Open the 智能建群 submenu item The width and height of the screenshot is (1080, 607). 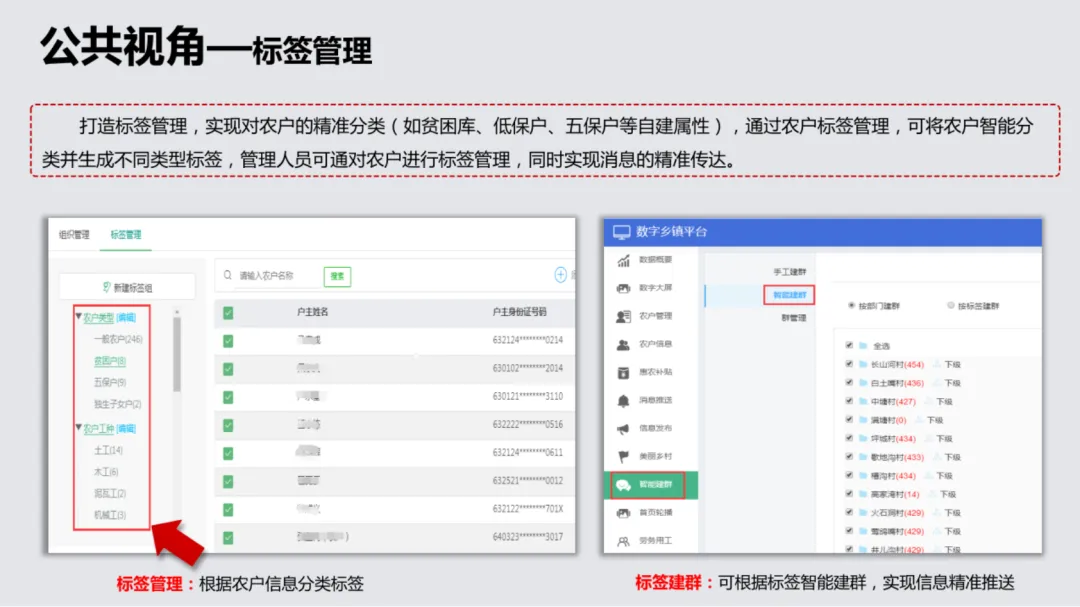(x=789, y=295)
